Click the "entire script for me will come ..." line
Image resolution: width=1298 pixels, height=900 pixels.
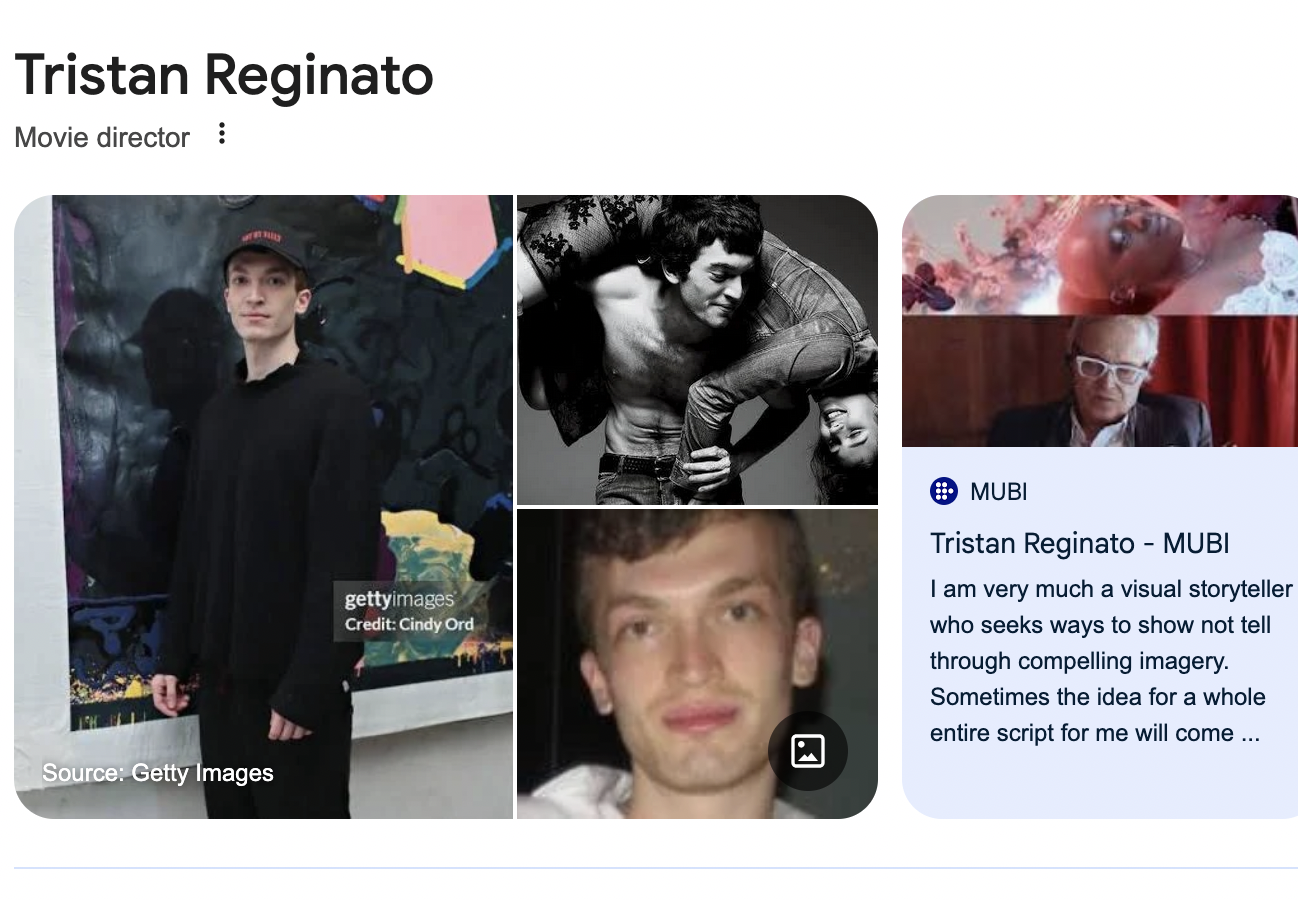1095,733
